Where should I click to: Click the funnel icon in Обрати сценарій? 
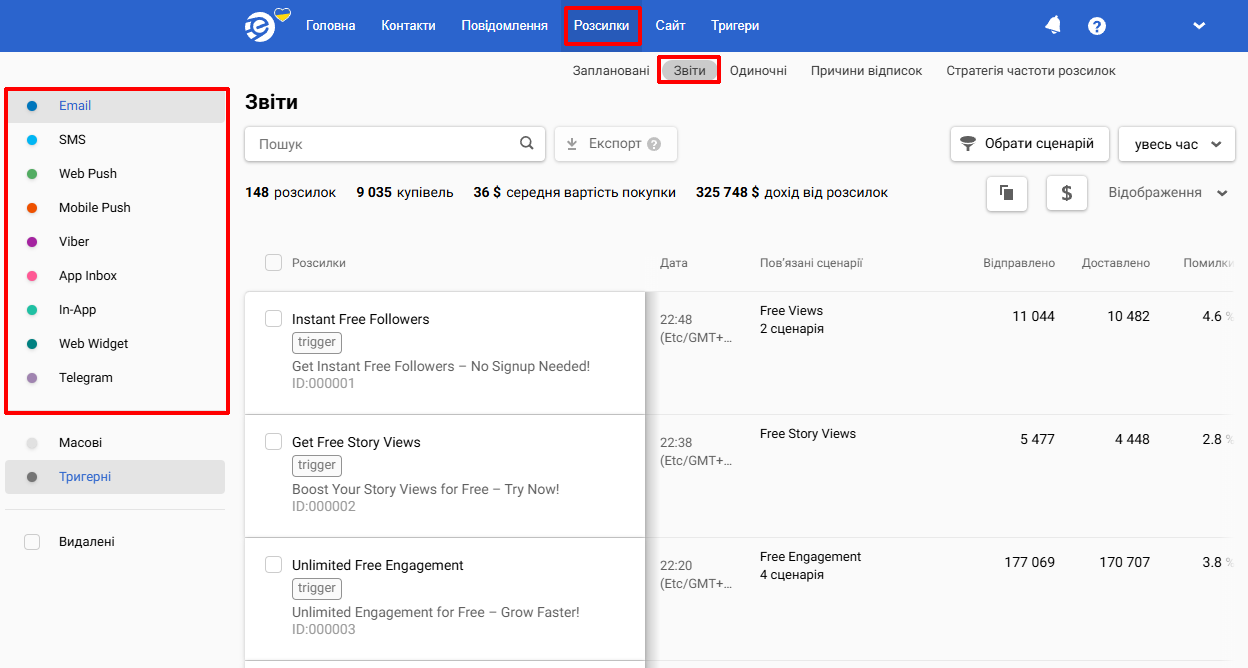click(x=968, y=144)
